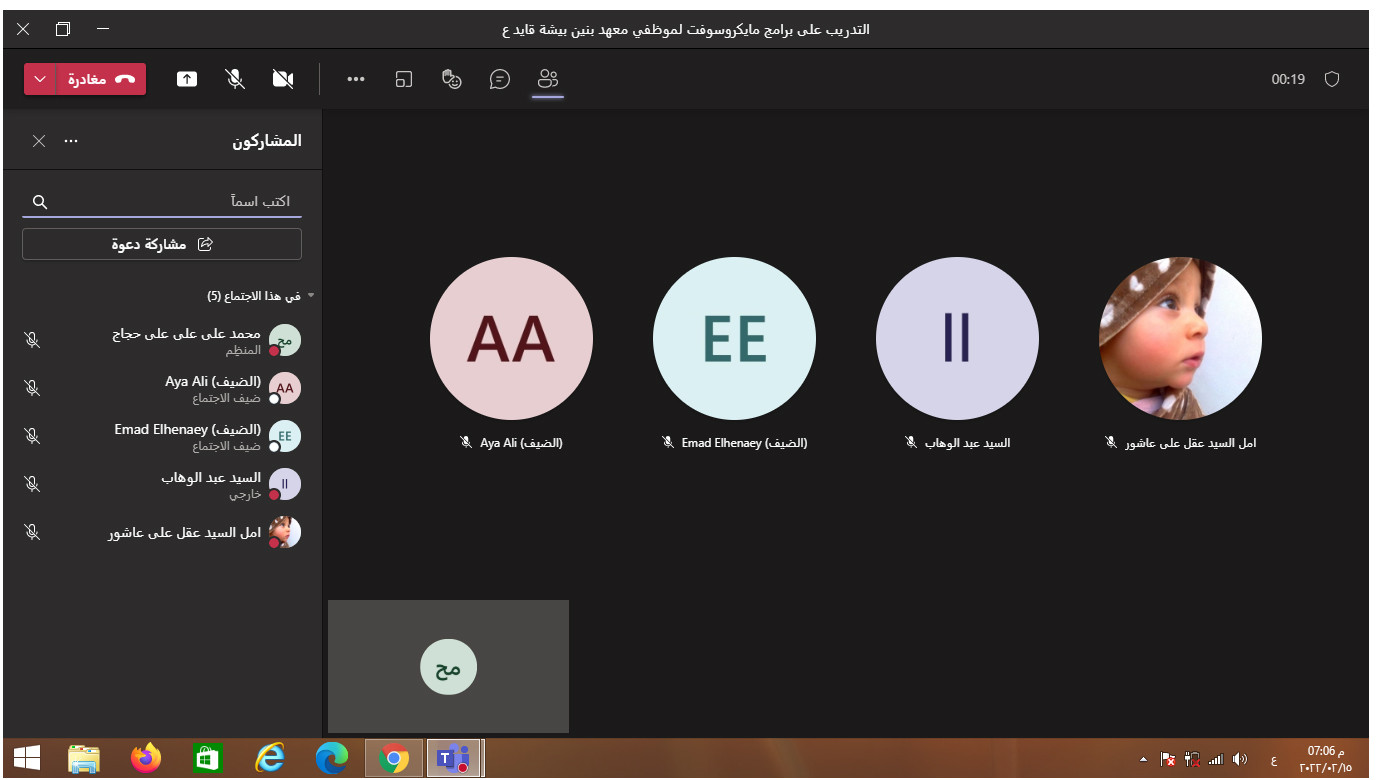Click the مح avatar in participant list
Image resolution: width=1376 pixels, height=780 pixels.
pyautogui.click(x=285, y=341)
